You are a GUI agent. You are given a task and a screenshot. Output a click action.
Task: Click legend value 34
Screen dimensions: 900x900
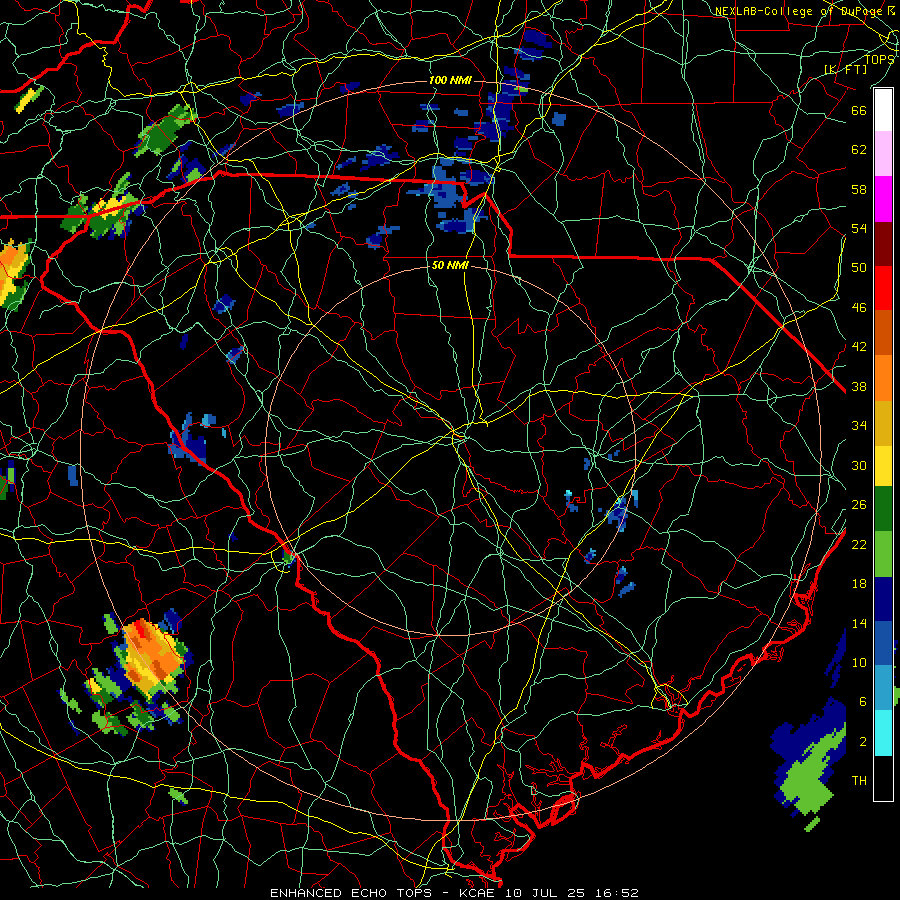[859, 426]
